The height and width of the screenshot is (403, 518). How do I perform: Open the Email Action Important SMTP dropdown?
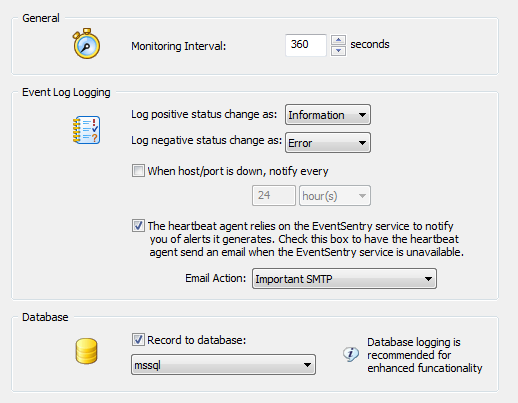344,279
